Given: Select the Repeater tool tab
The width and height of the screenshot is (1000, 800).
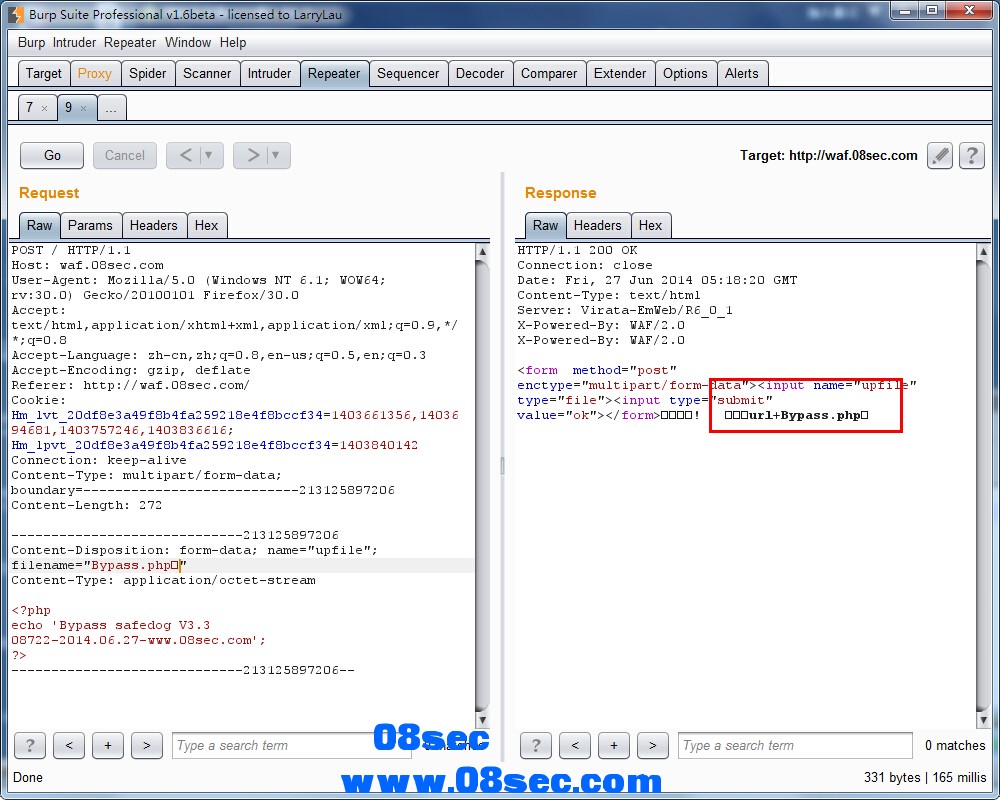Looking at the screenshot, I should 334,73.
